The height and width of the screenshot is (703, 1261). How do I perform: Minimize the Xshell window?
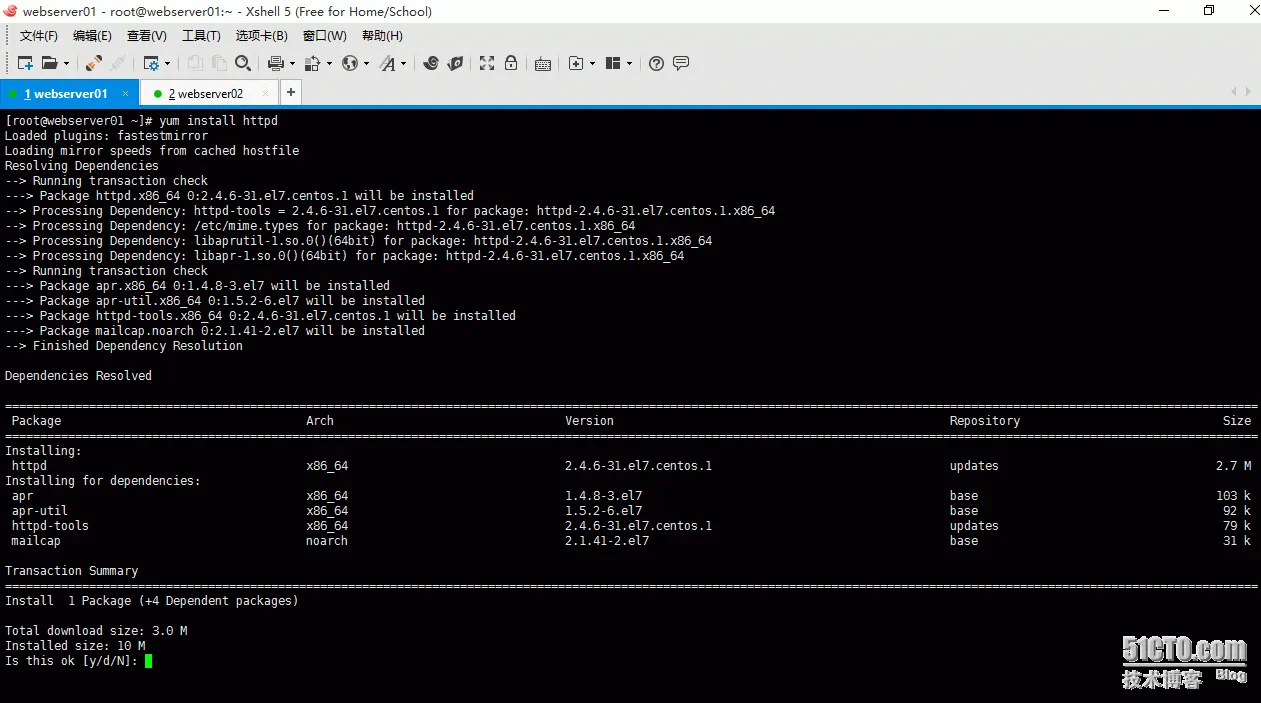[1163, 11]
